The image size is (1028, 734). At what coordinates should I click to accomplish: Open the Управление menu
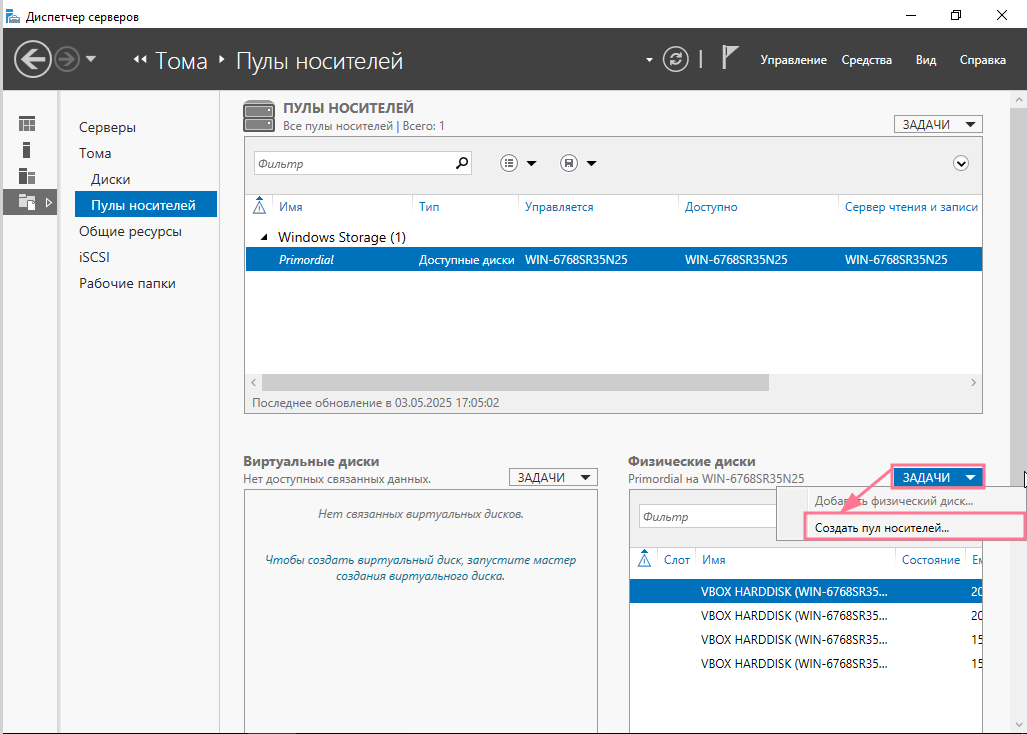coord(793,60)
